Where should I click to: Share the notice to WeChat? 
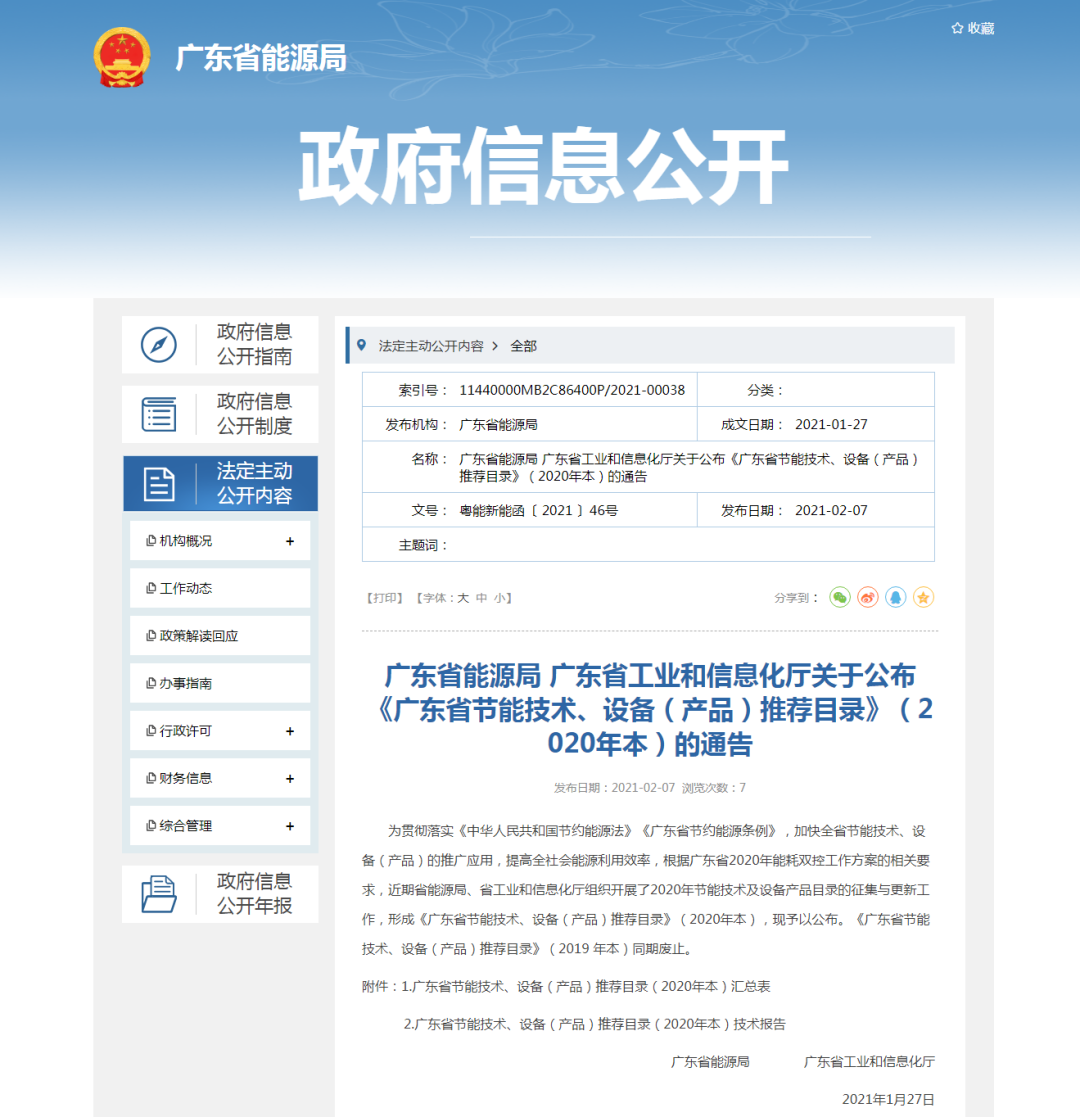tap(840, 597)
